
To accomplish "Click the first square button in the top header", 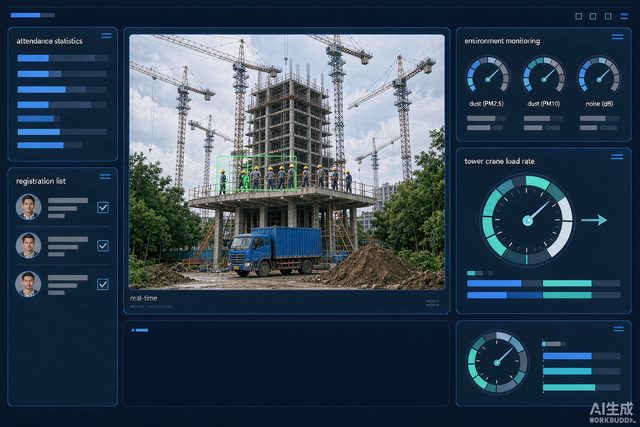I will tap(578, 16).
